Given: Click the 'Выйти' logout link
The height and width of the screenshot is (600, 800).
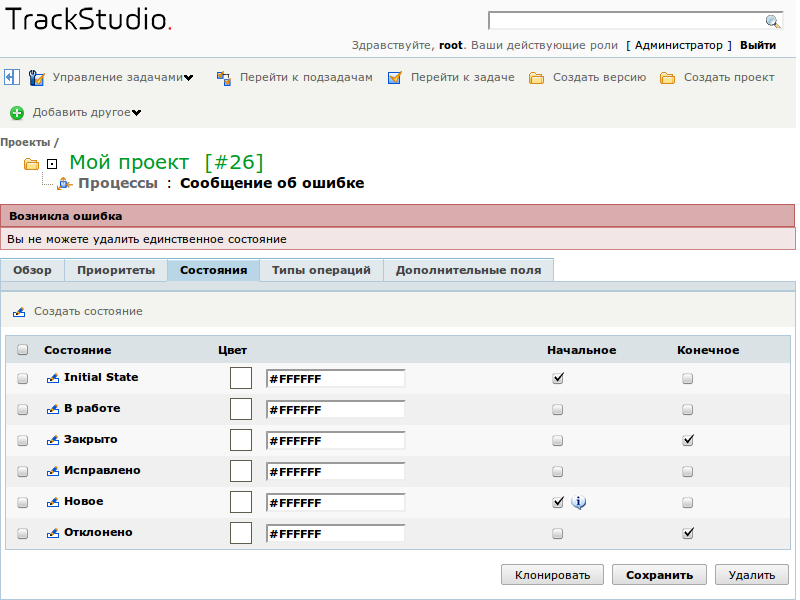Looking at the screenshot, I should coord(758,45).
